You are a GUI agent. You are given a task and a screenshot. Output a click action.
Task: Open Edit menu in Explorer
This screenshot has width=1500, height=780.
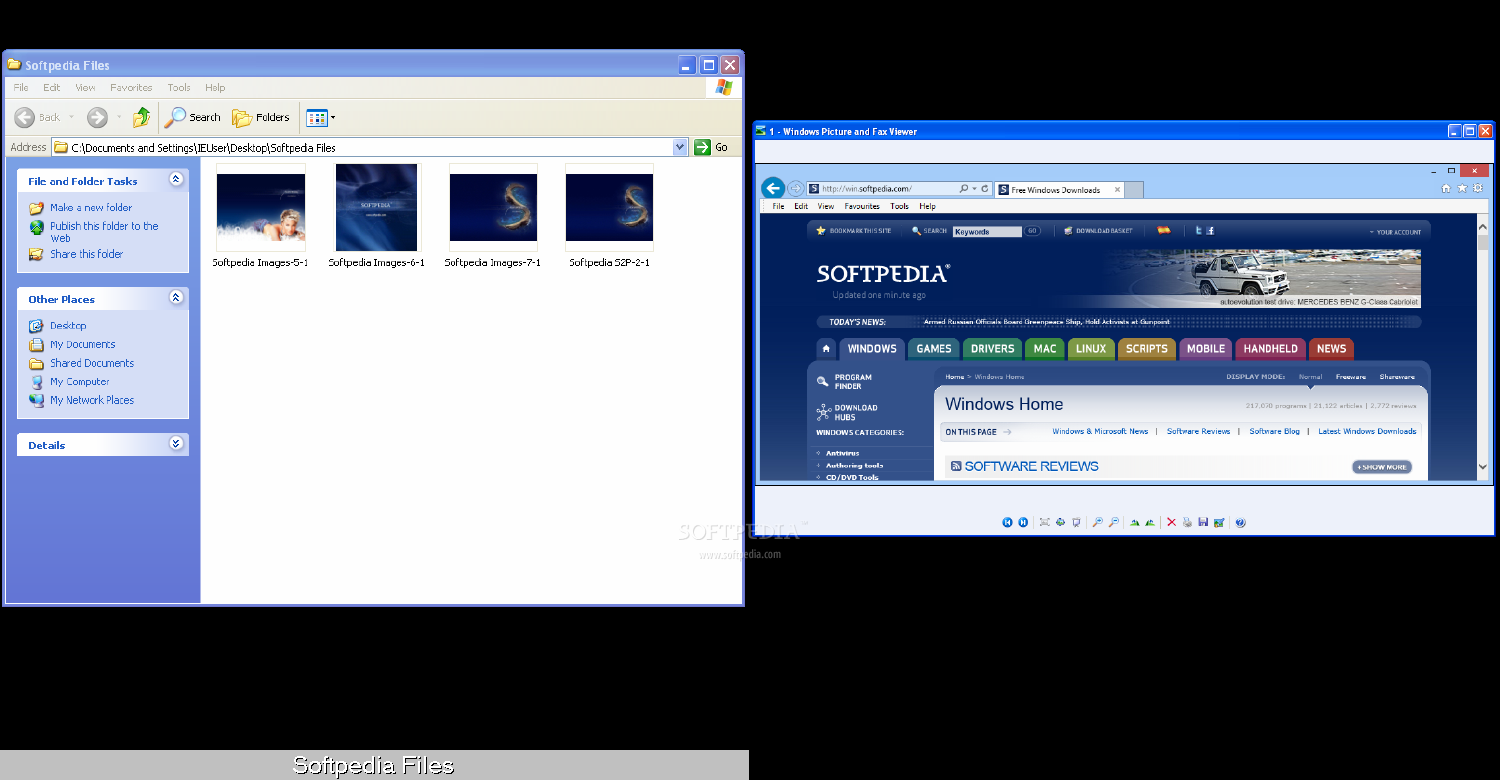point(52,88)
